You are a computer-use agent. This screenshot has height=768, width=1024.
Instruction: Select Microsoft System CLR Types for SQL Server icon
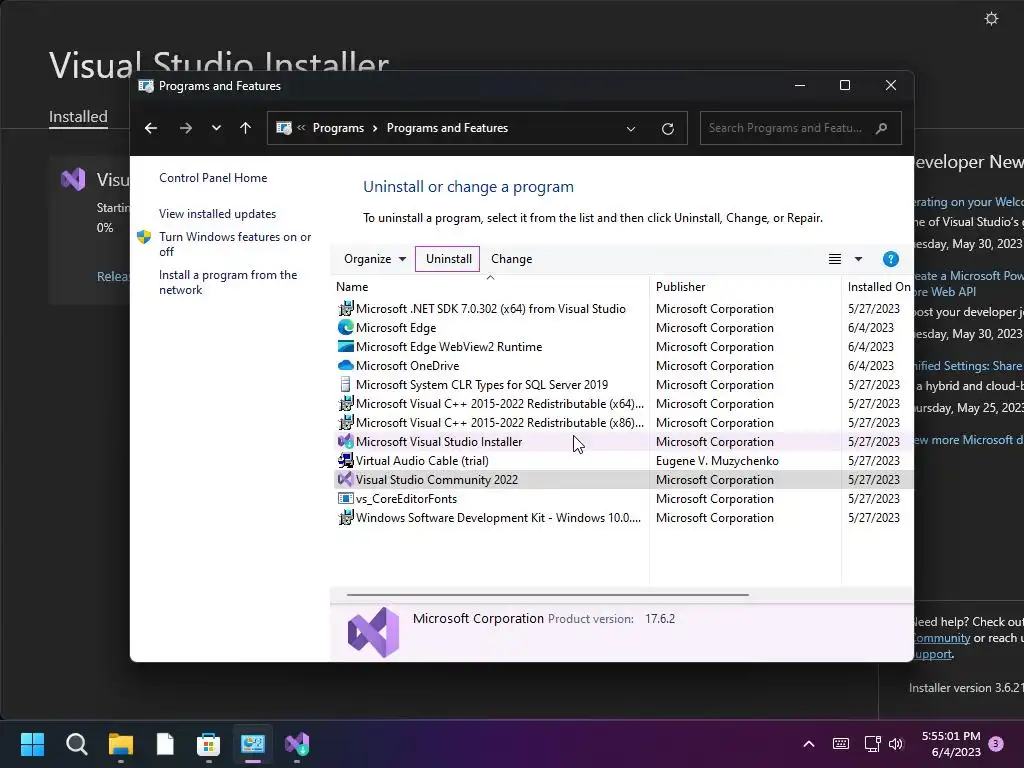coord(345,384)
